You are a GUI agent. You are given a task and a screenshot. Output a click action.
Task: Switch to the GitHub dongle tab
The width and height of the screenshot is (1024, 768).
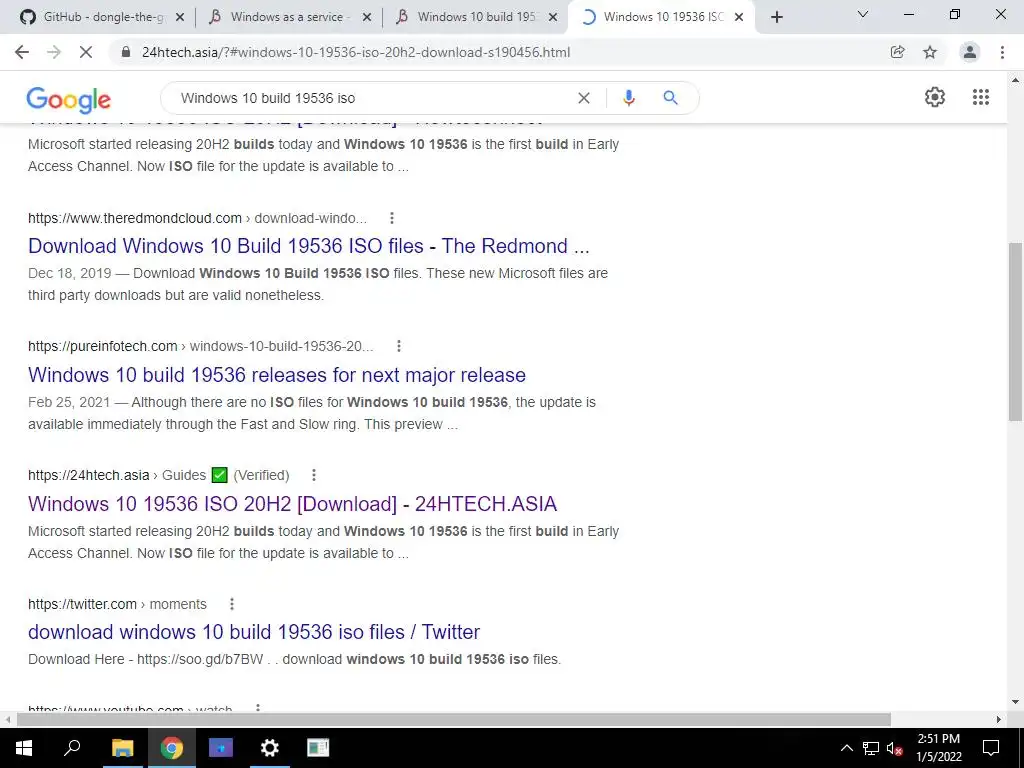point(103,17)
